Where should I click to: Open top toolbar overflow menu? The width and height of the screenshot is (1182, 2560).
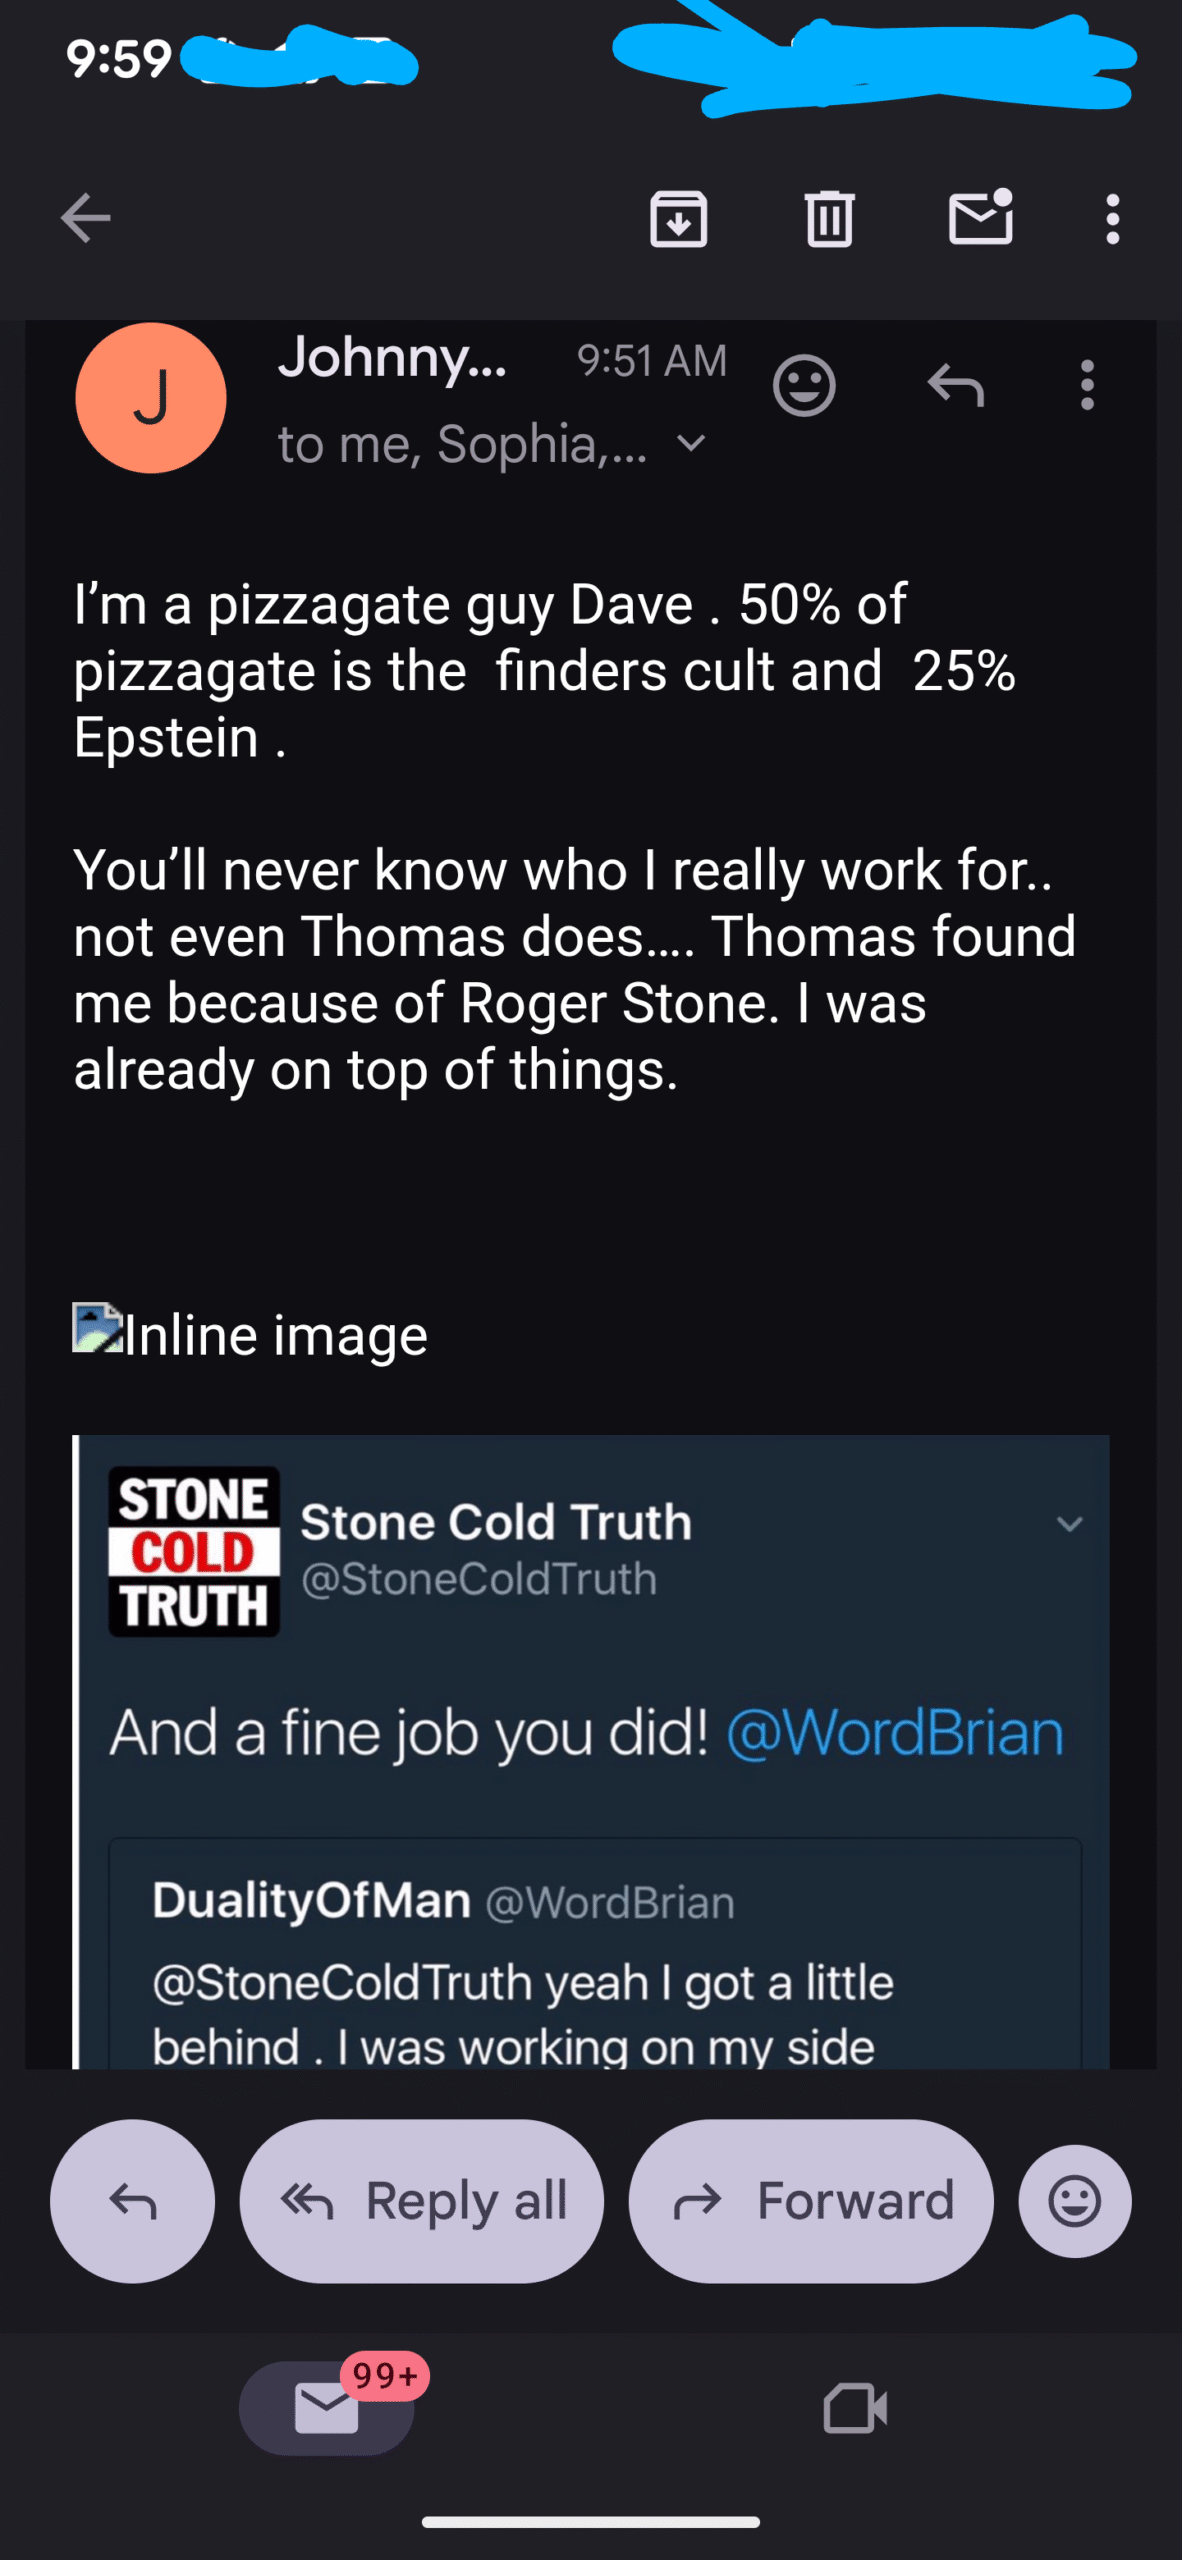(1112, 218)
